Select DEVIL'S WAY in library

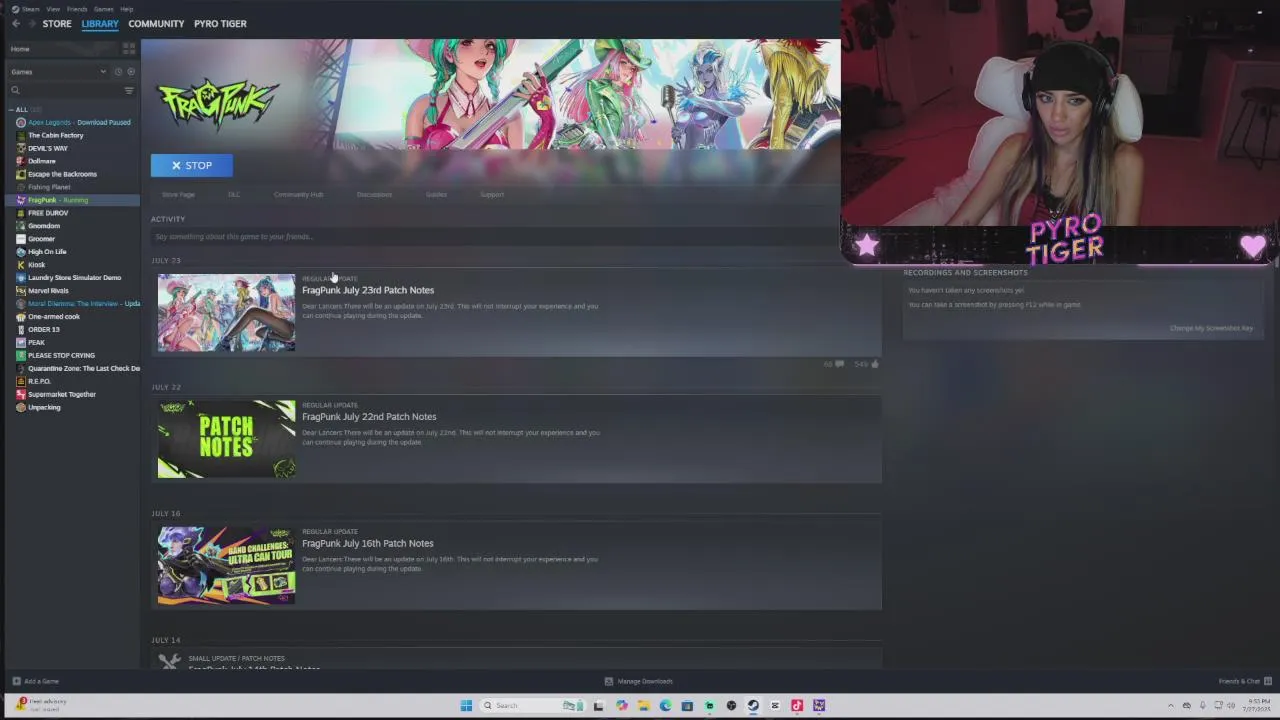tap(47, 148)
